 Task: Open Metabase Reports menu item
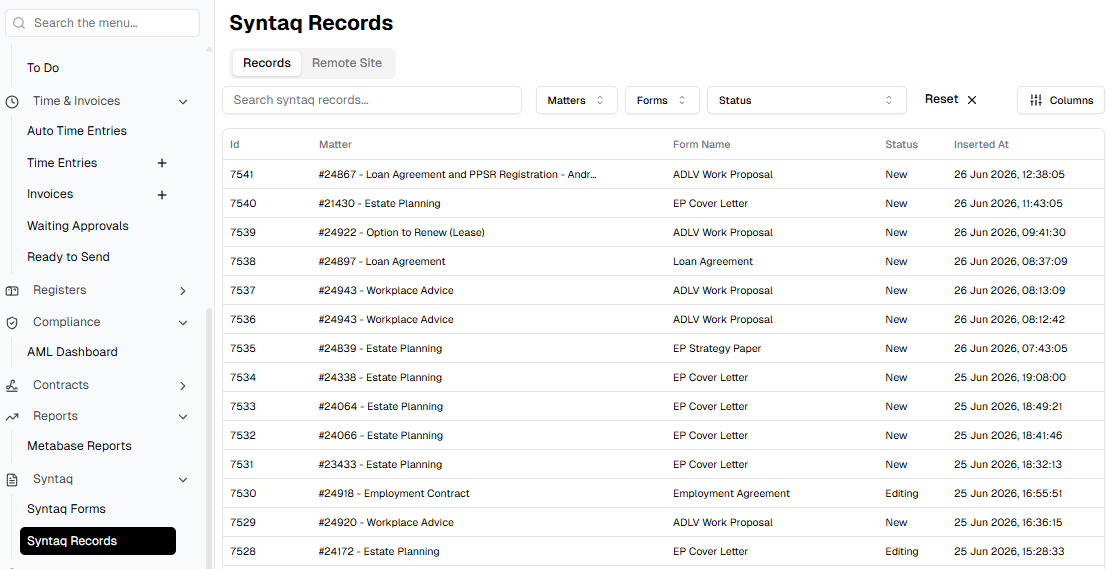click(80, 446)
